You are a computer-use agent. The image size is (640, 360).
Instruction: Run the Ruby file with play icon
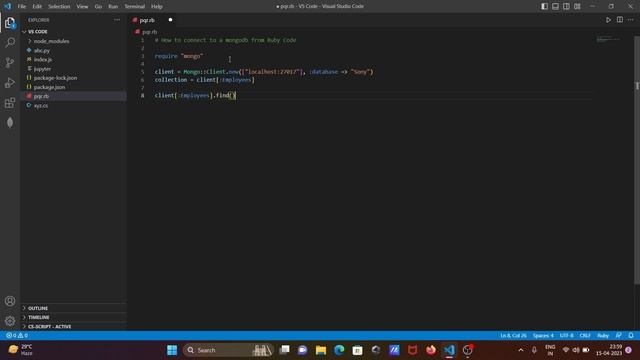[x=608, y=20]
